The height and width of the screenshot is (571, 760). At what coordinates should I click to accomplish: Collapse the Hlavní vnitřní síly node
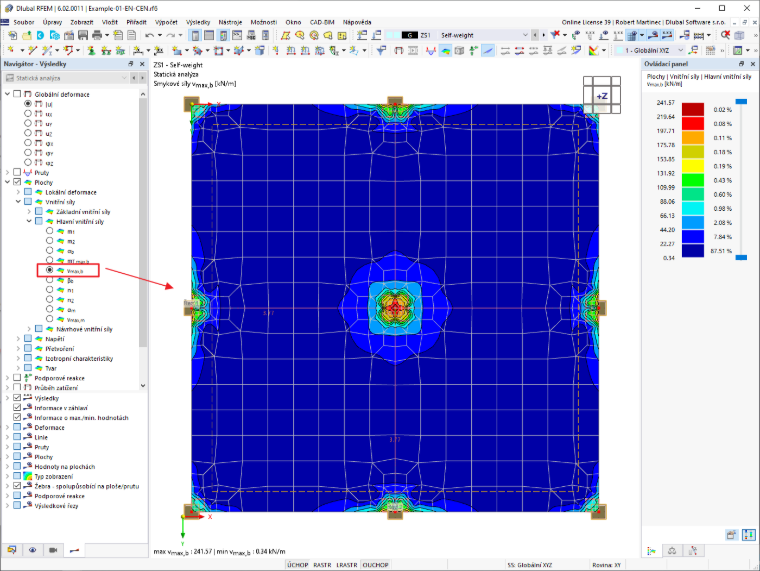click(x=29, y=222)
